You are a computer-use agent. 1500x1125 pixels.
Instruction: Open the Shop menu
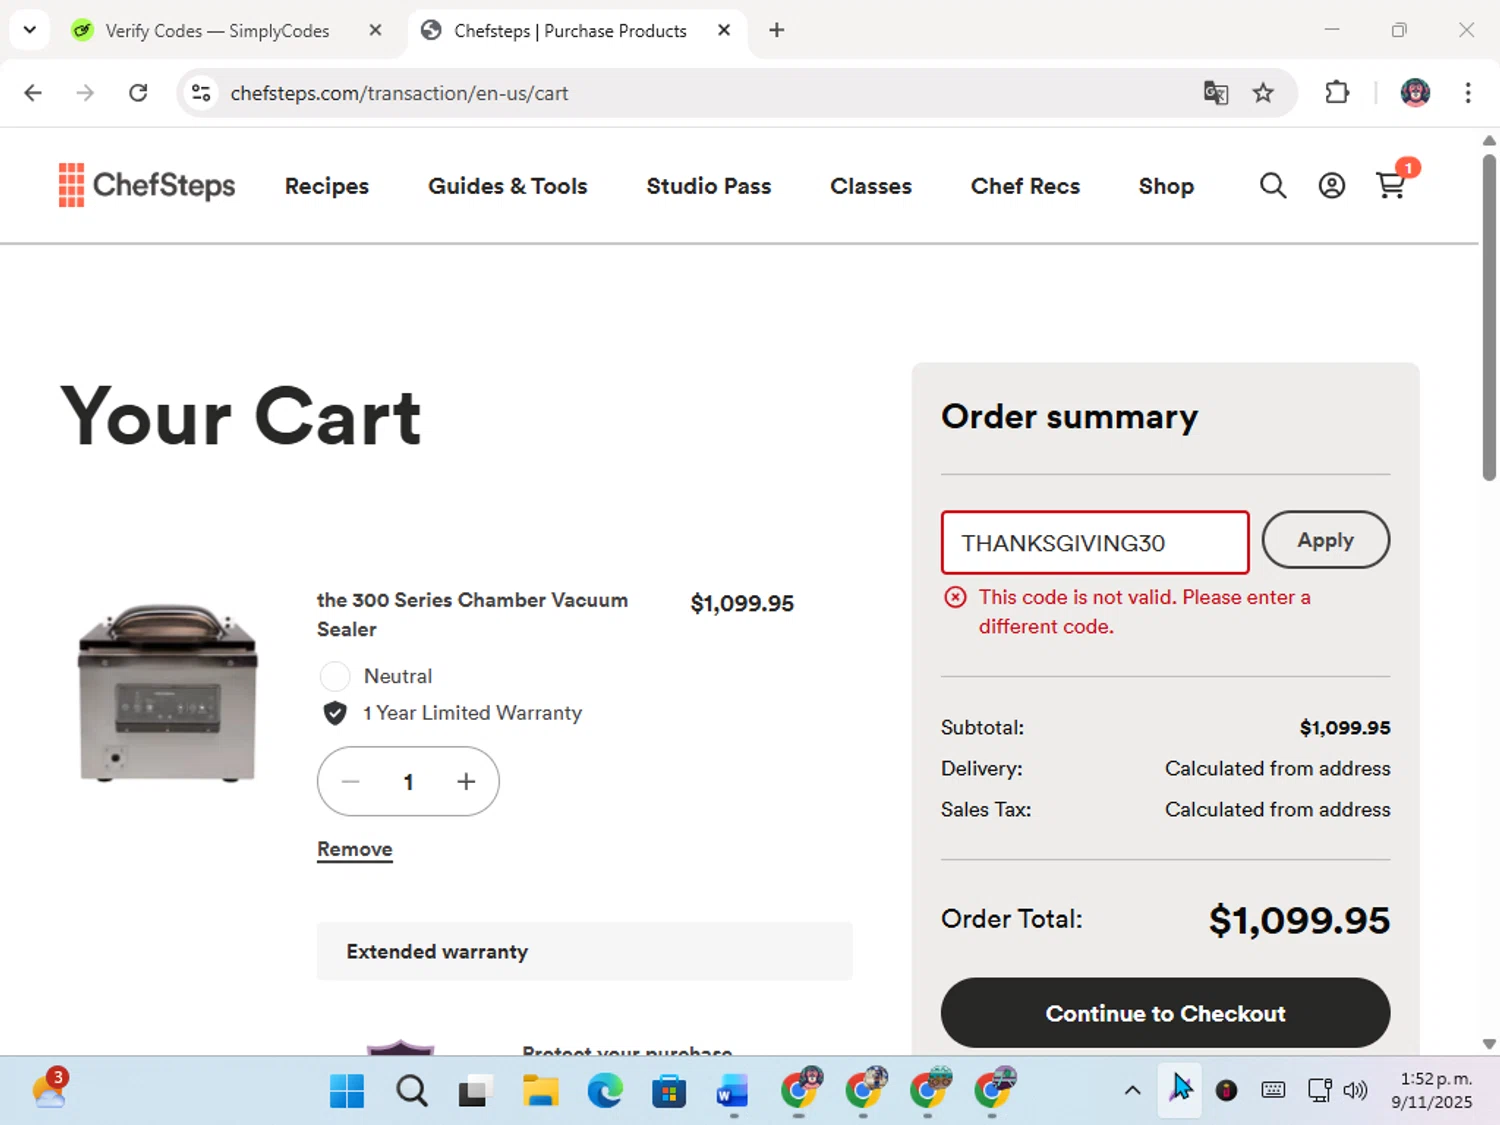coord(1166,186)
